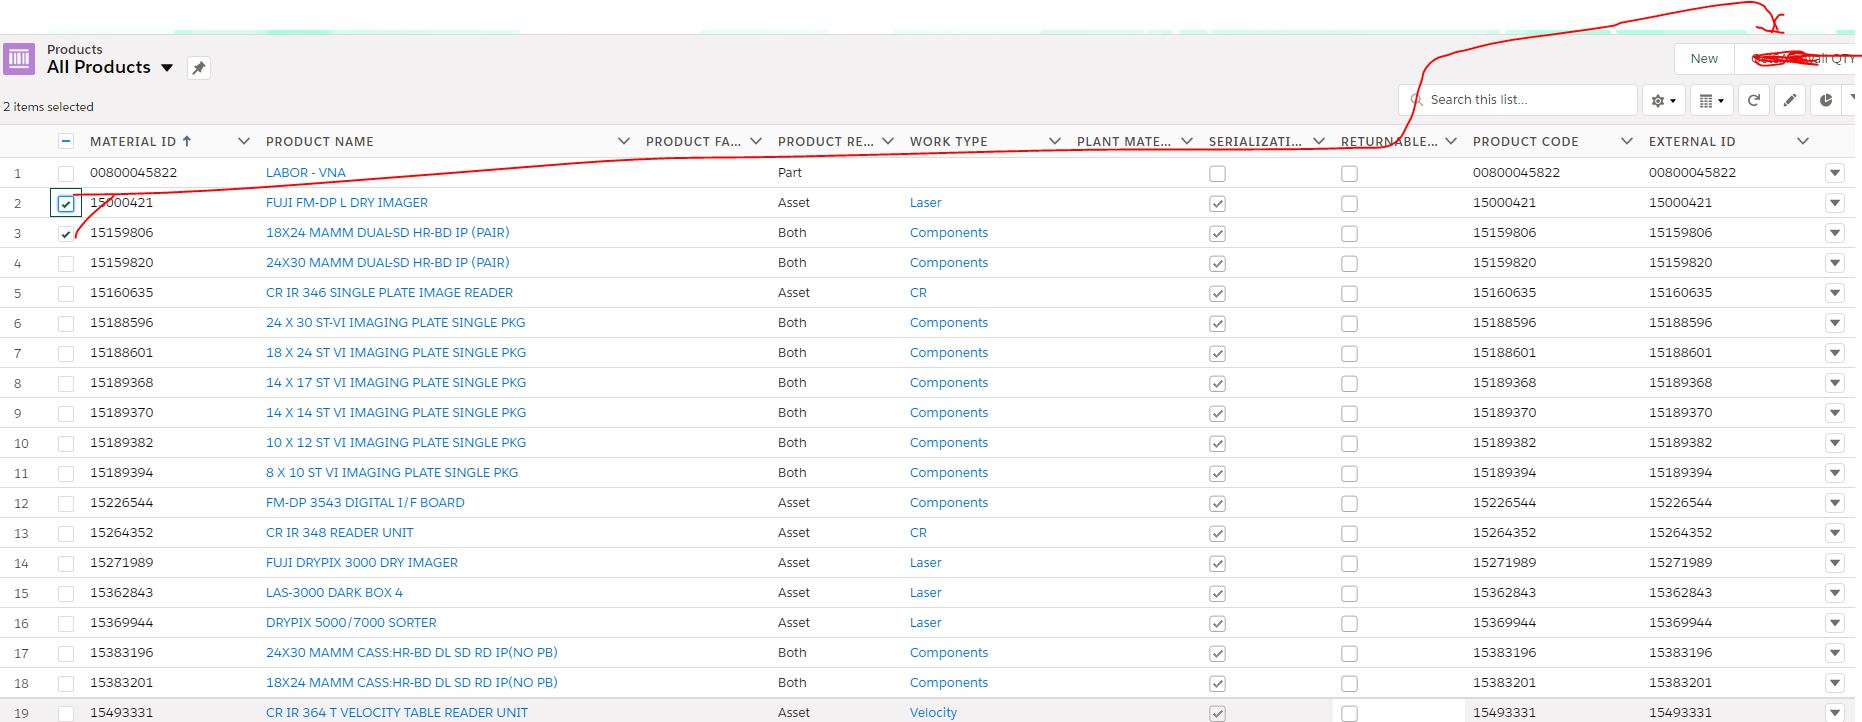Open the display-as table icon

click(1712, 100)
